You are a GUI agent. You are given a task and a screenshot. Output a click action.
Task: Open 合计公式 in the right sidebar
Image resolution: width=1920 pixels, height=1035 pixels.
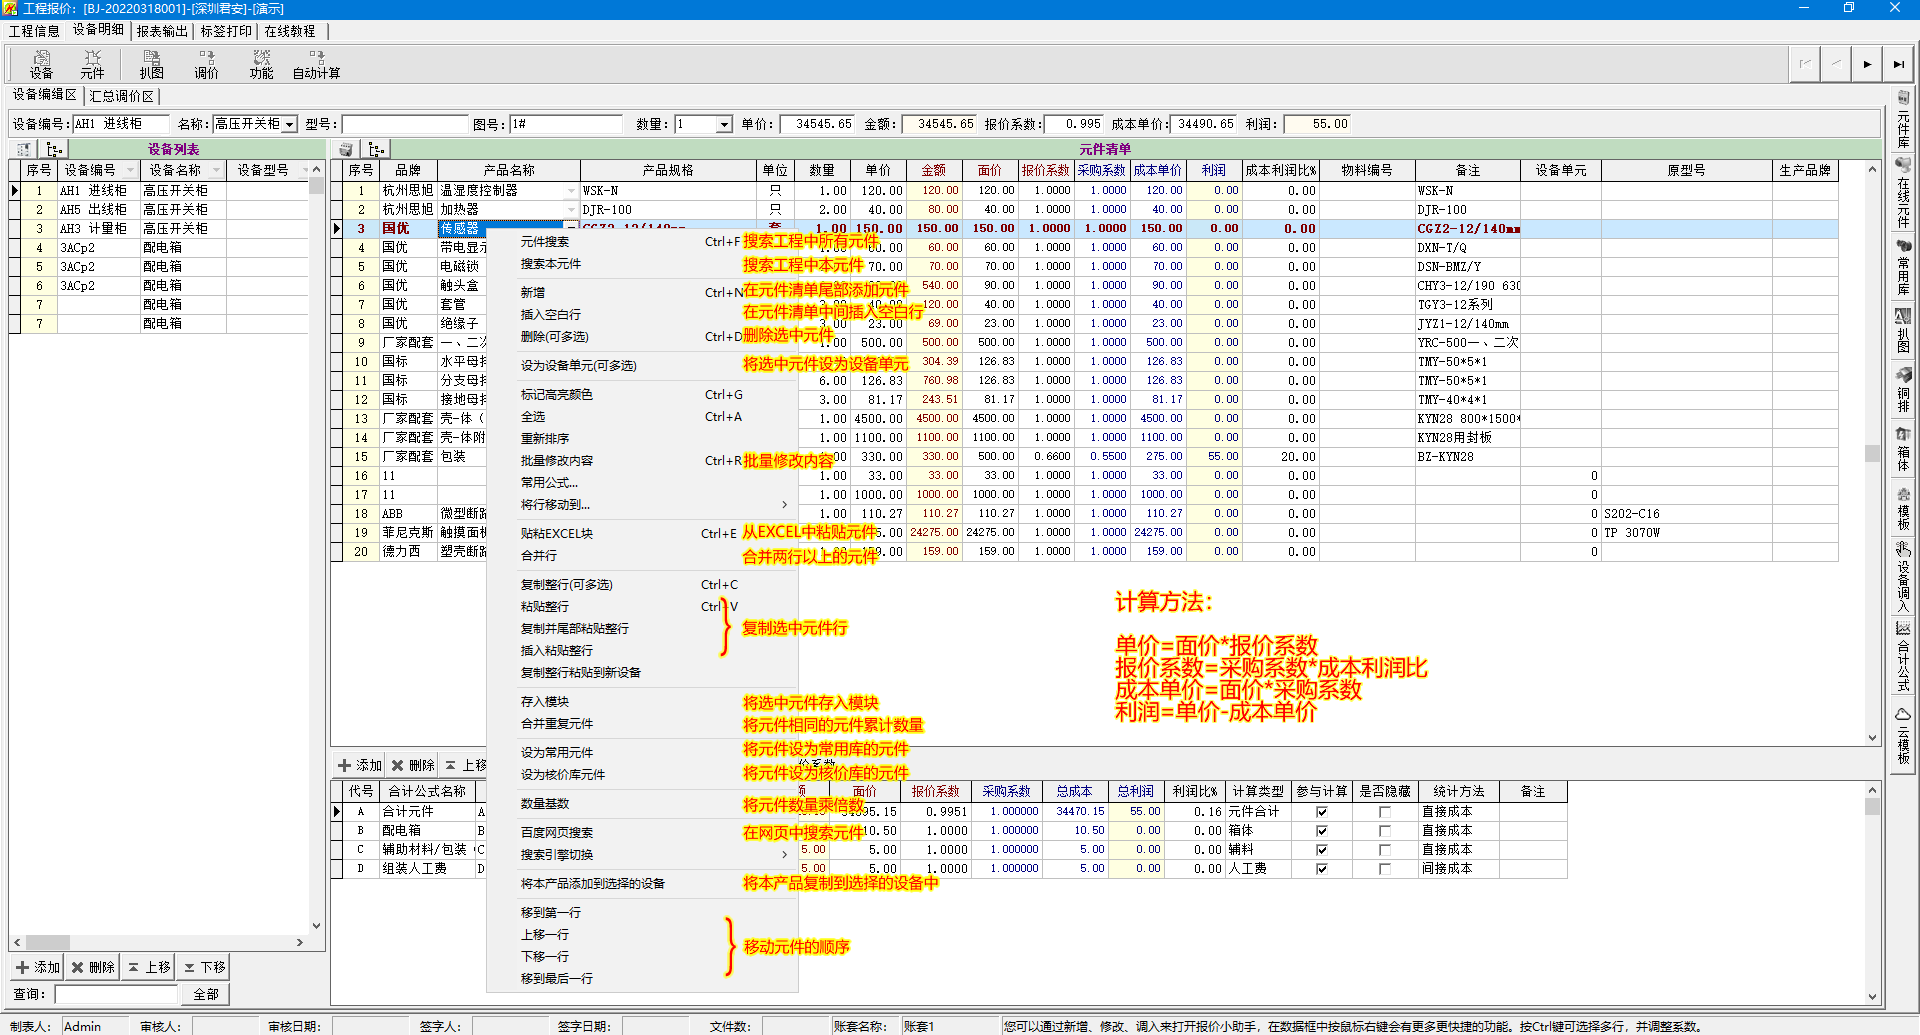point(1903,656)
